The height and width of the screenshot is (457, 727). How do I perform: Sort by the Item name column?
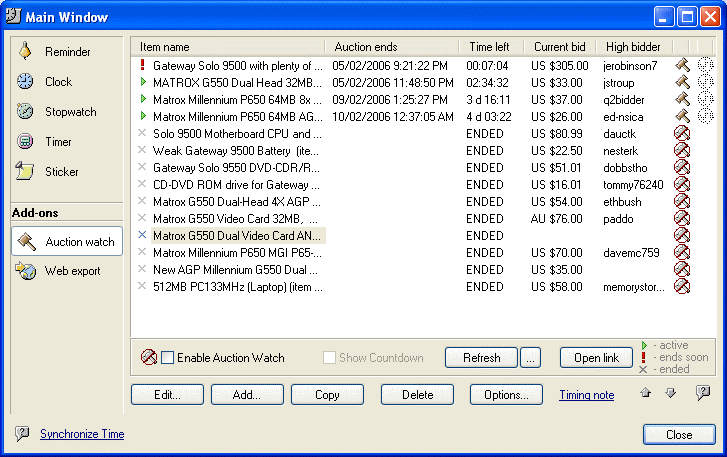click(228, 47)
